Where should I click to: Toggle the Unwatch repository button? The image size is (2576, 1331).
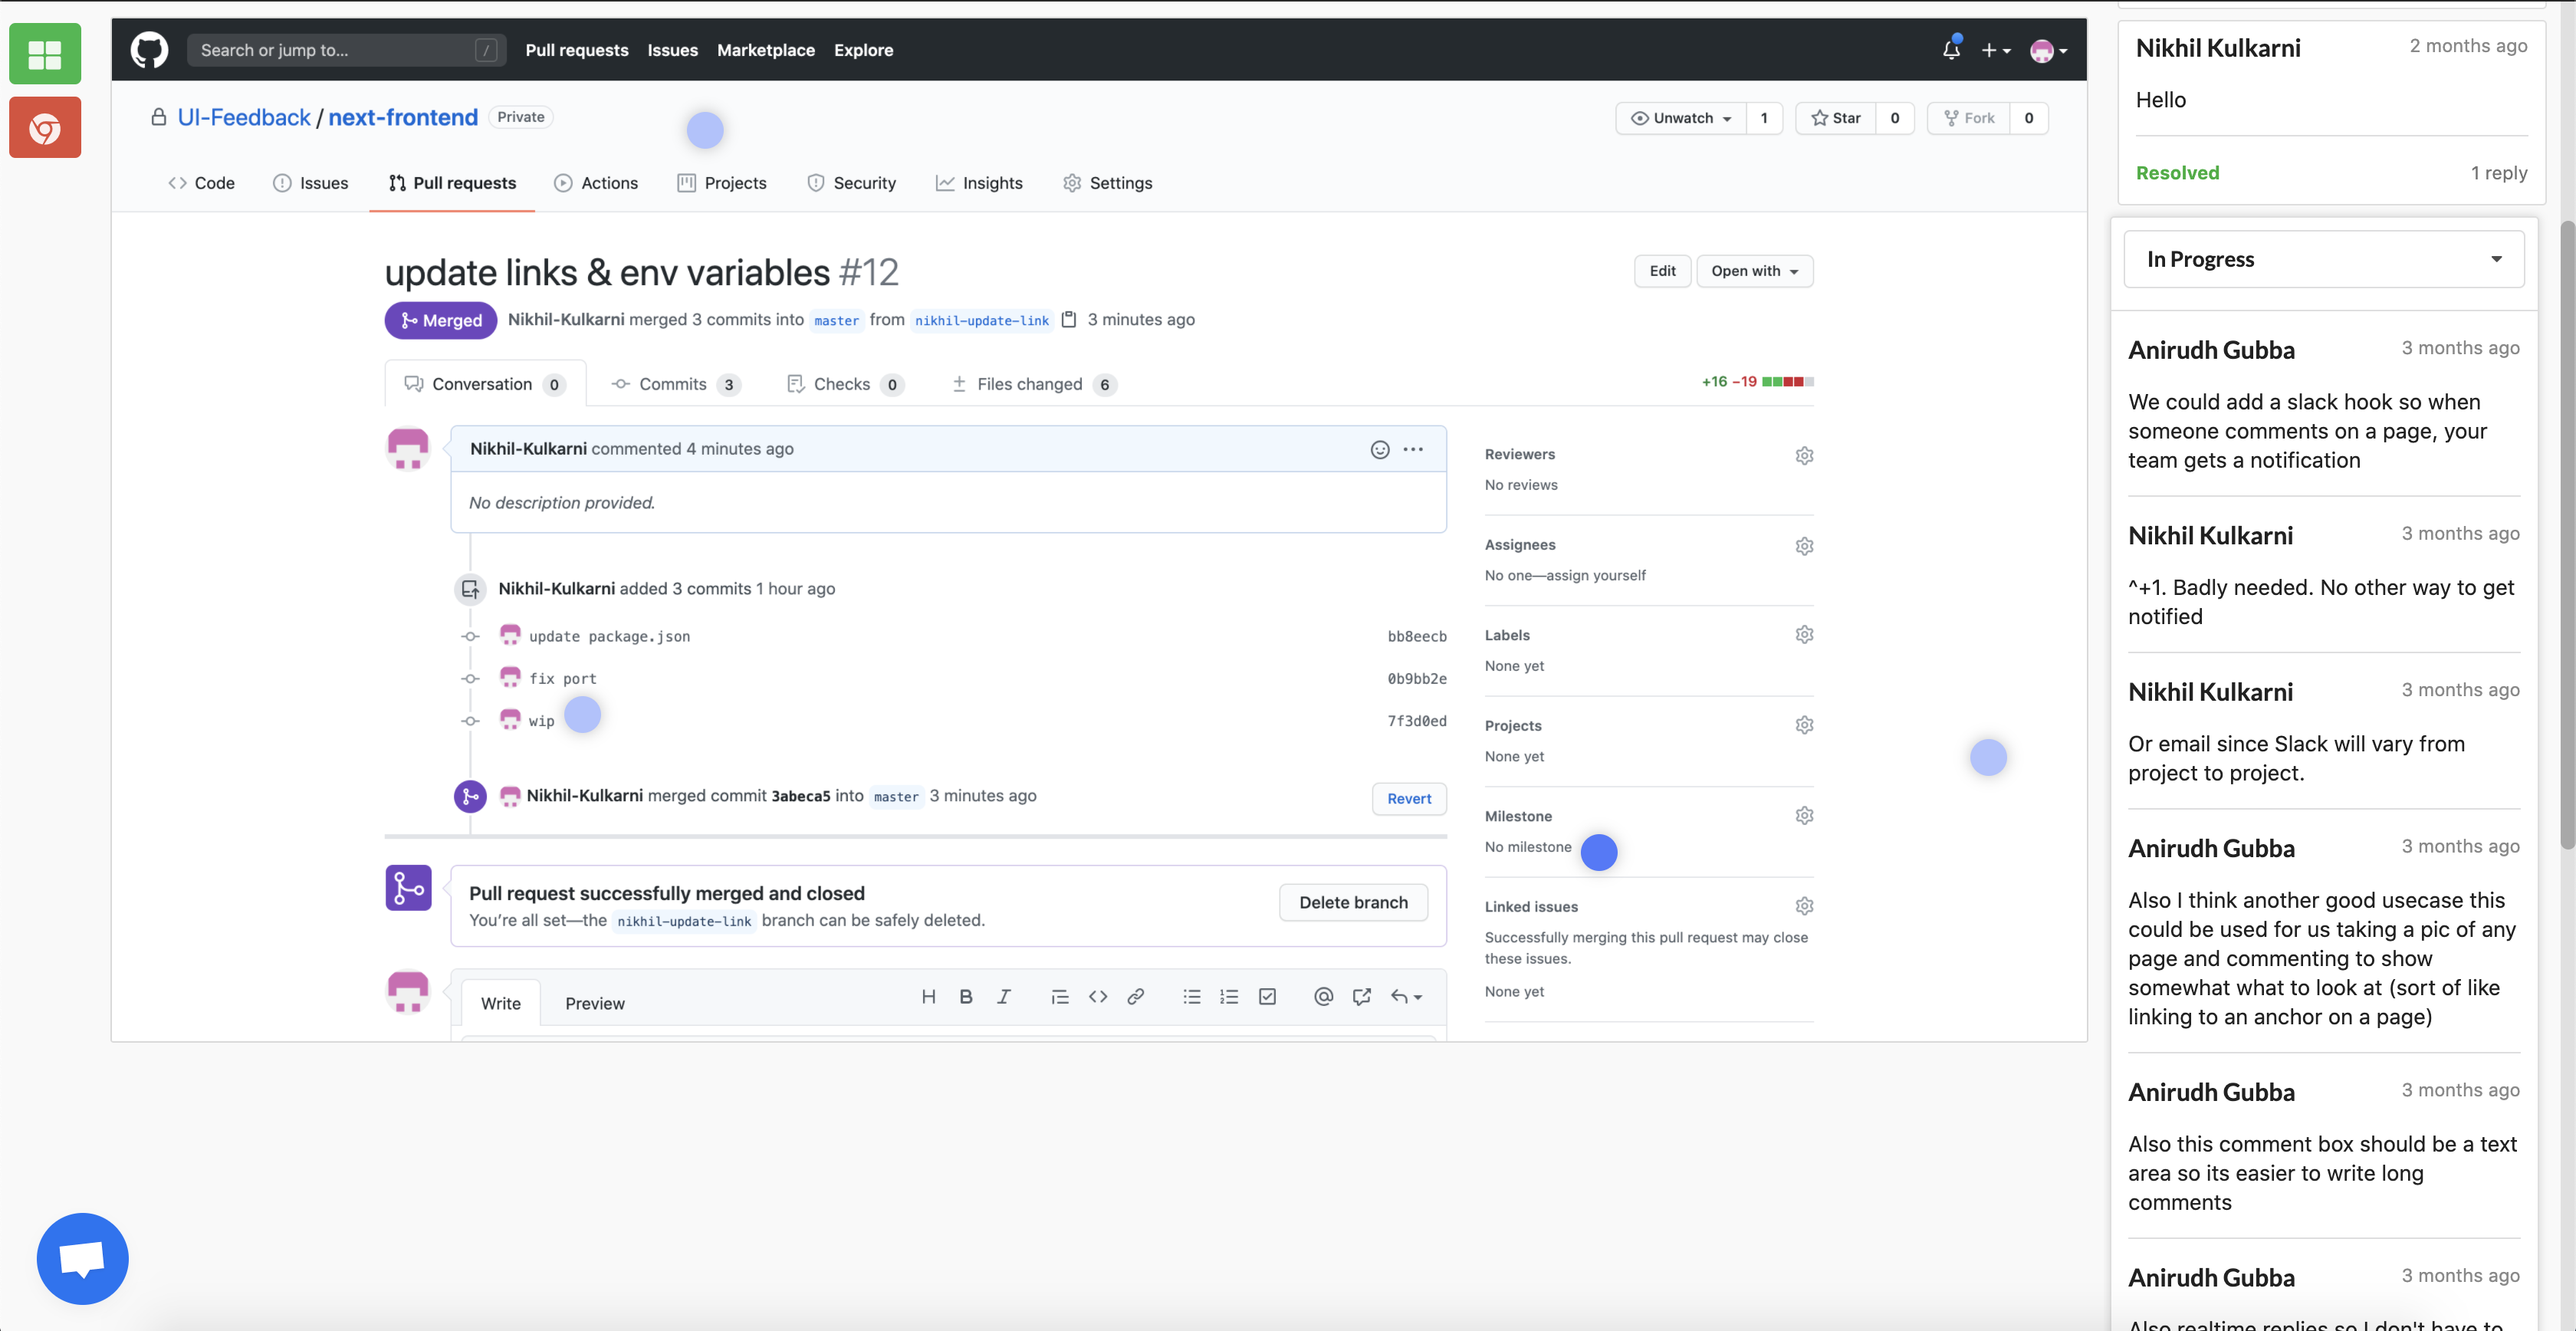coord(1681,118)
